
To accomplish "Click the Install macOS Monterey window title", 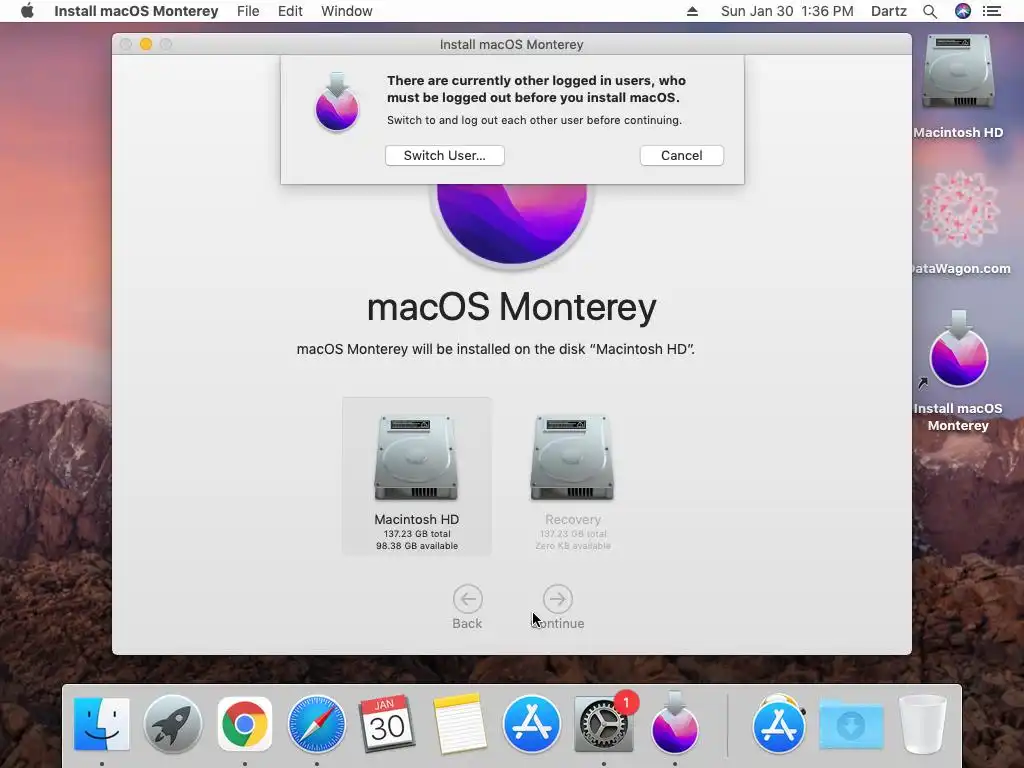I will tap(511, 44).
